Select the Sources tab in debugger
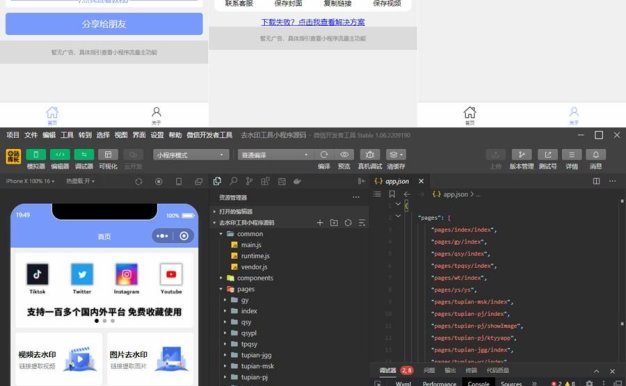 511,384
